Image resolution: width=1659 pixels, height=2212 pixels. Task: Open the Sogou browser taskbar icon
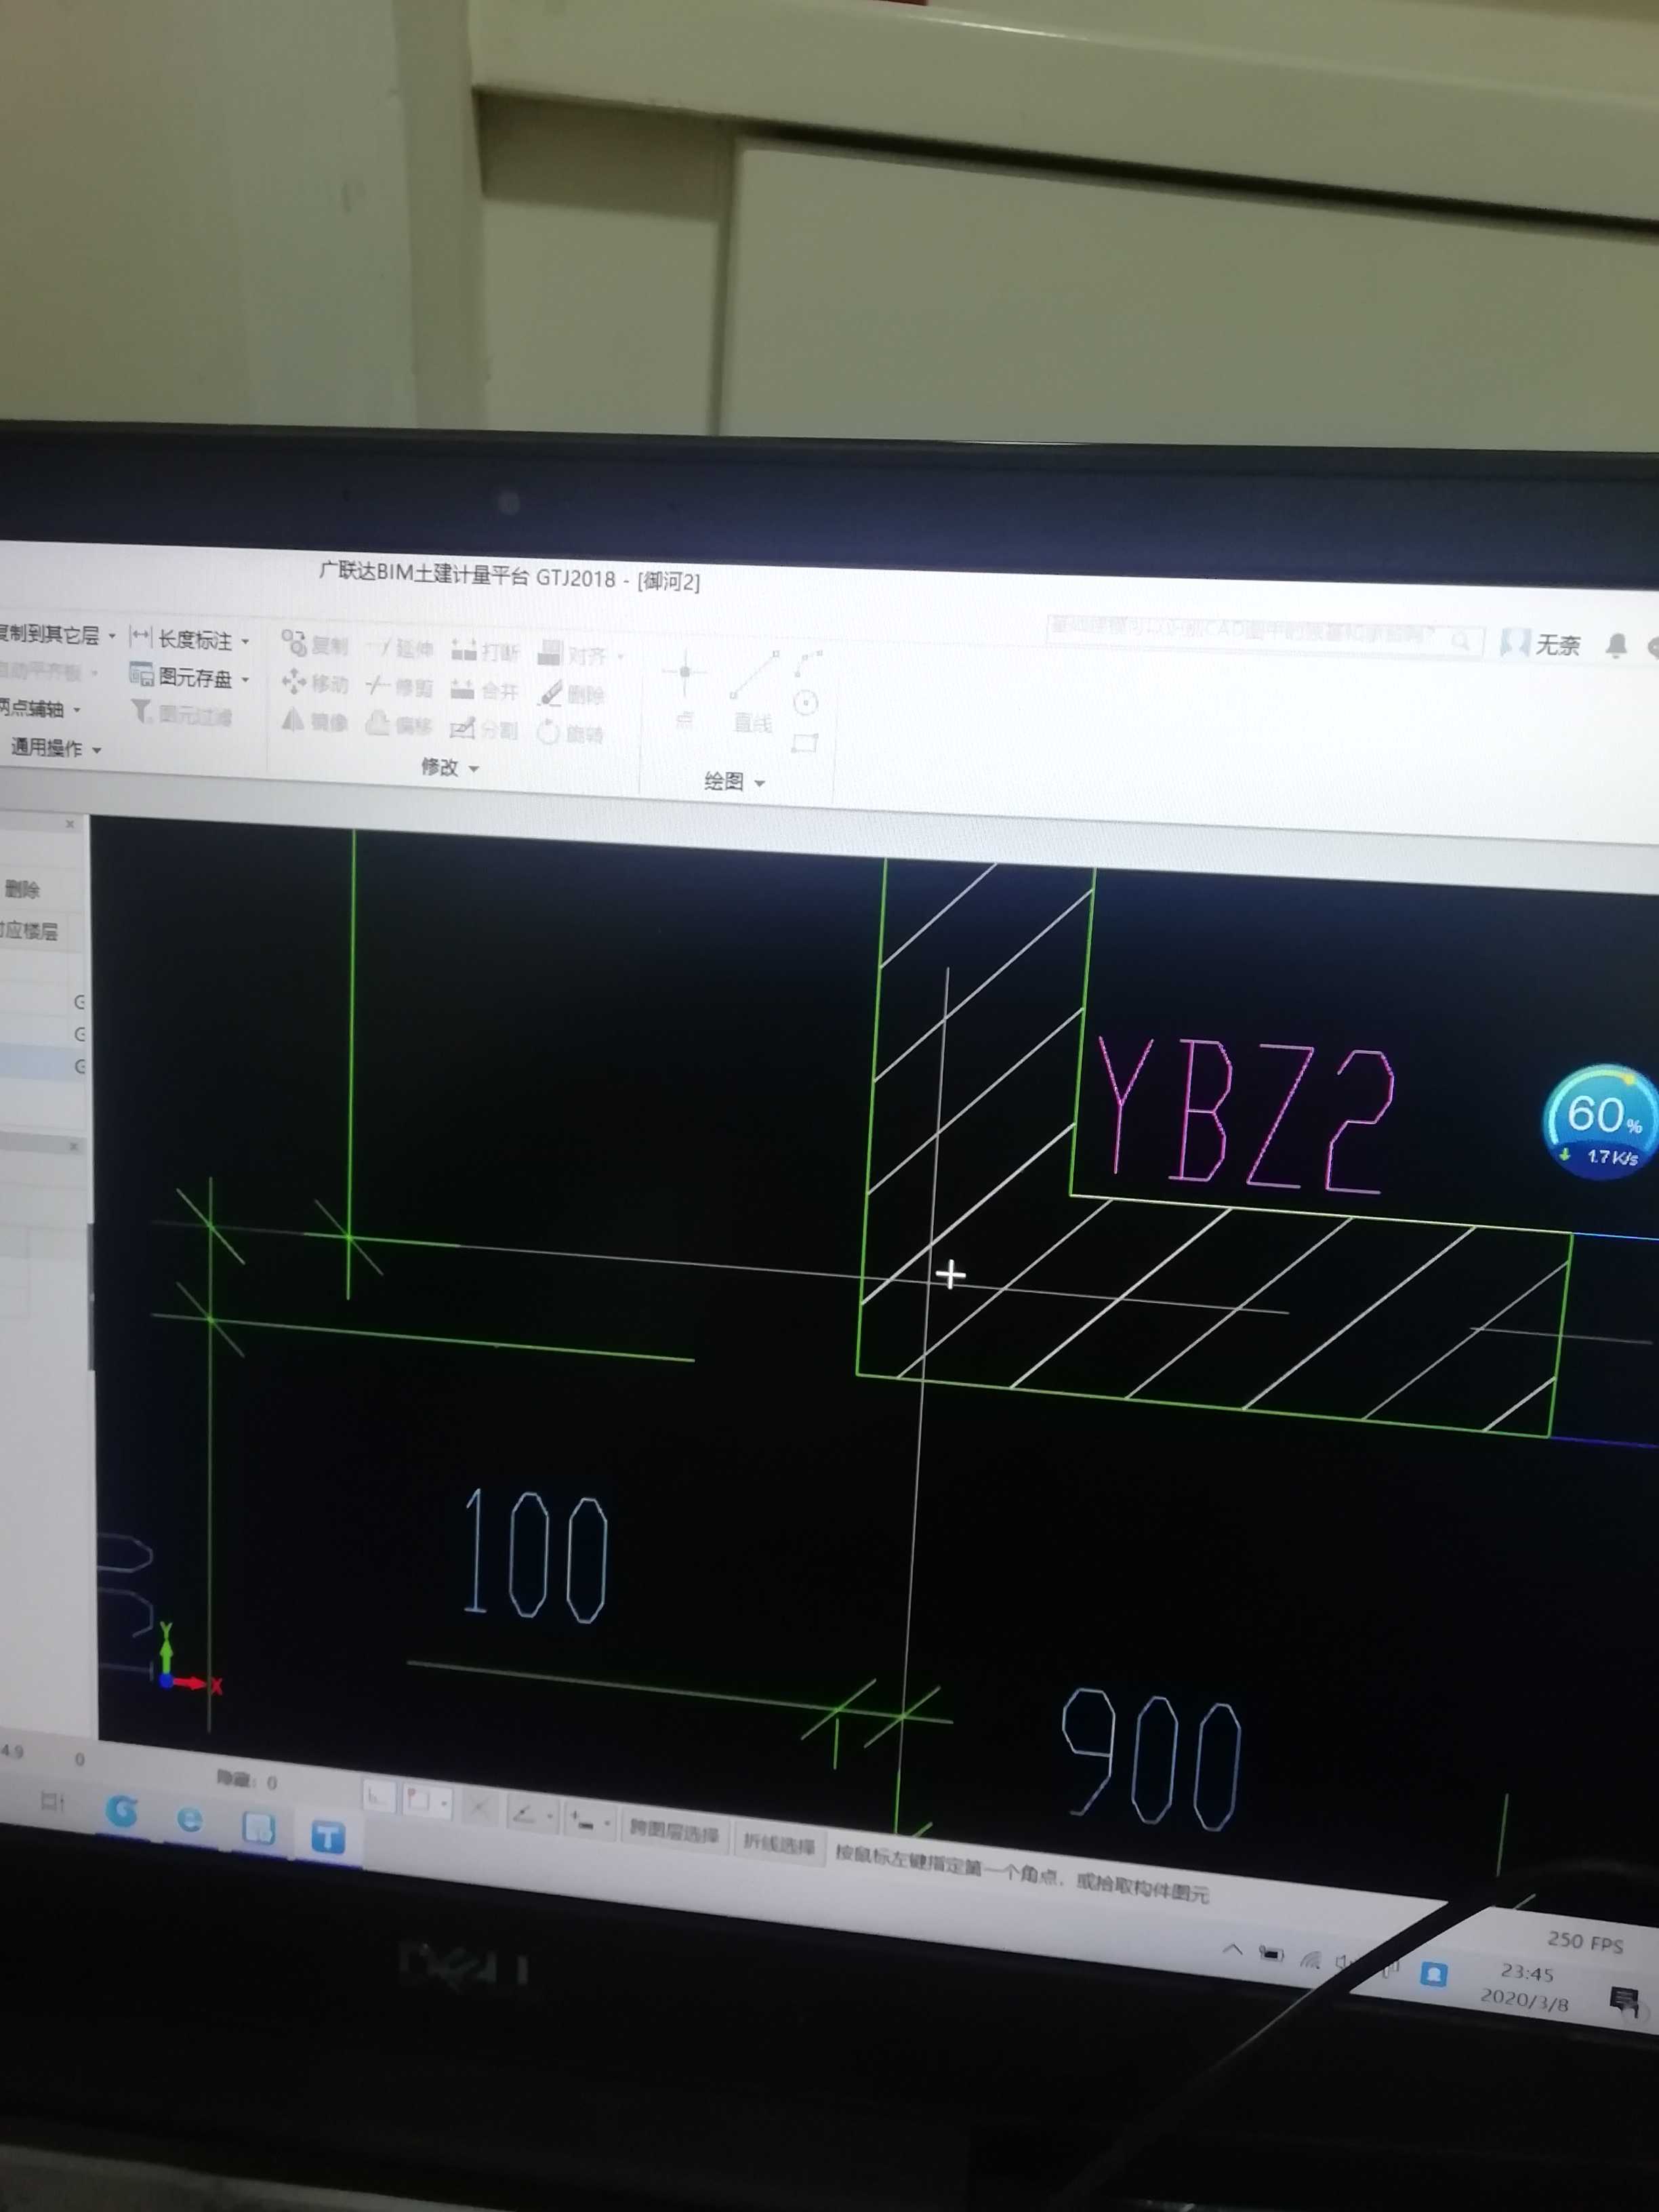click(x=122, y=1812)
